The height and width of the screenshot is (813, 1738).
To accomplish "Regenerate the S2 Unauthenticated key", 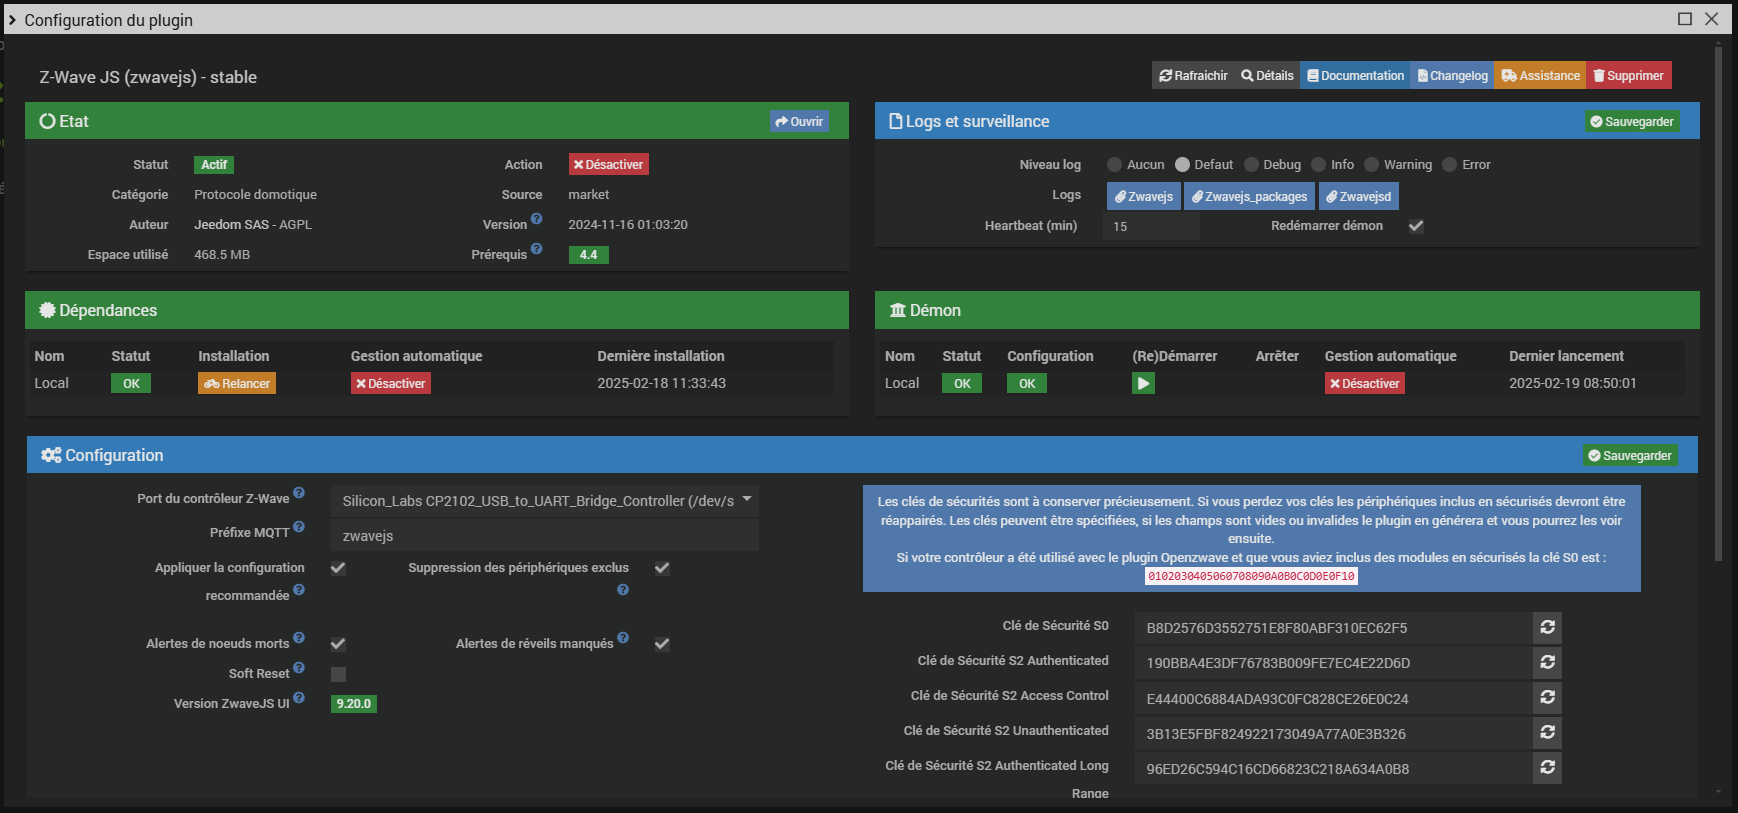I will pos(1547,732).
